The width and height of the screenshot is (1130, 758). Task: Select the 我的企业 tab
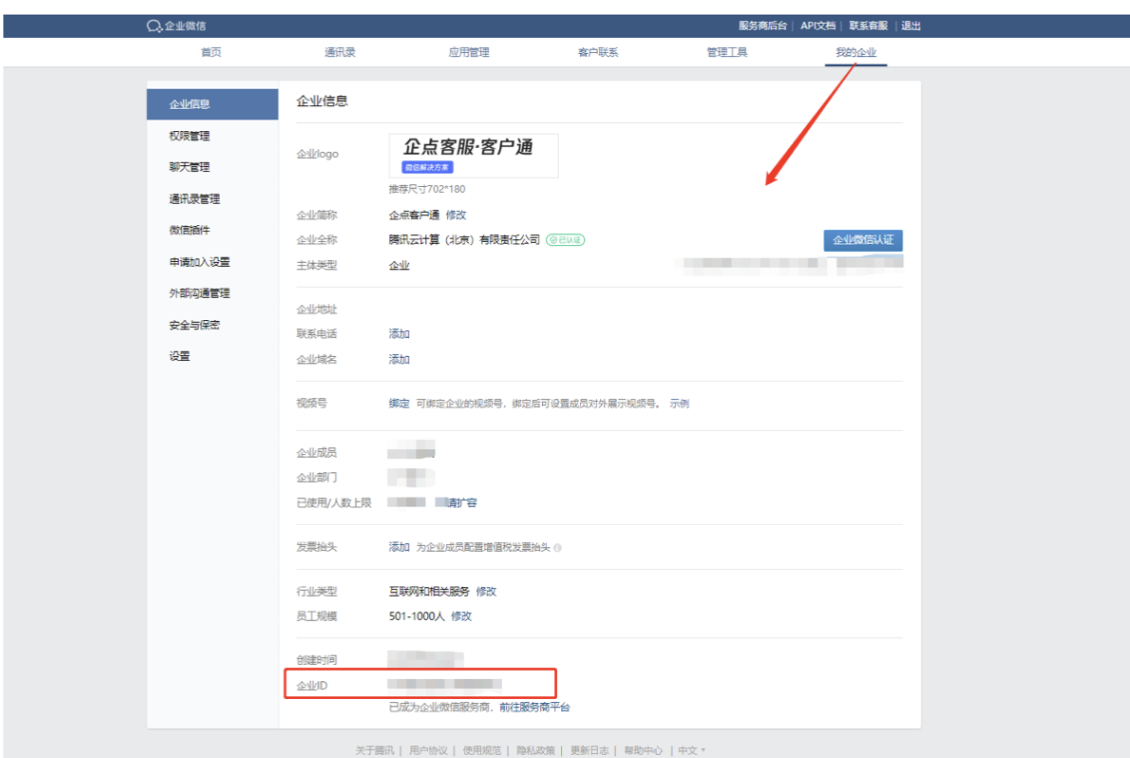[x=855, y=53]
